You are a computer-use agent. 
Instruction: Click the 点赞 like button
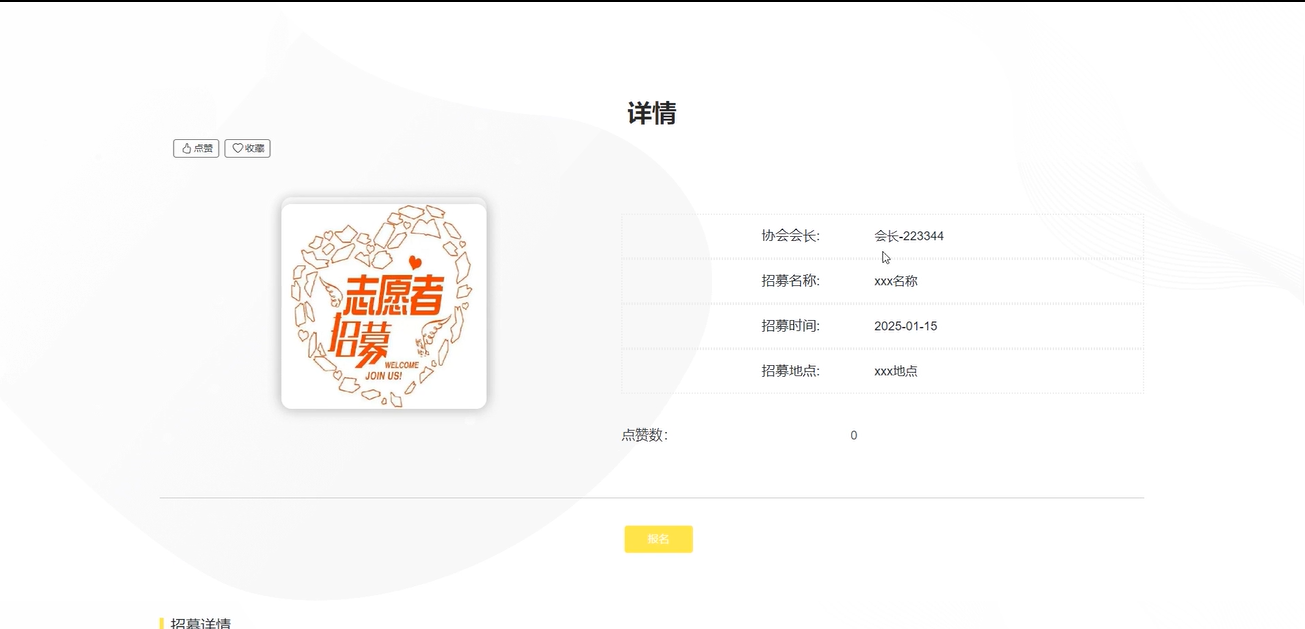[196, 148]
